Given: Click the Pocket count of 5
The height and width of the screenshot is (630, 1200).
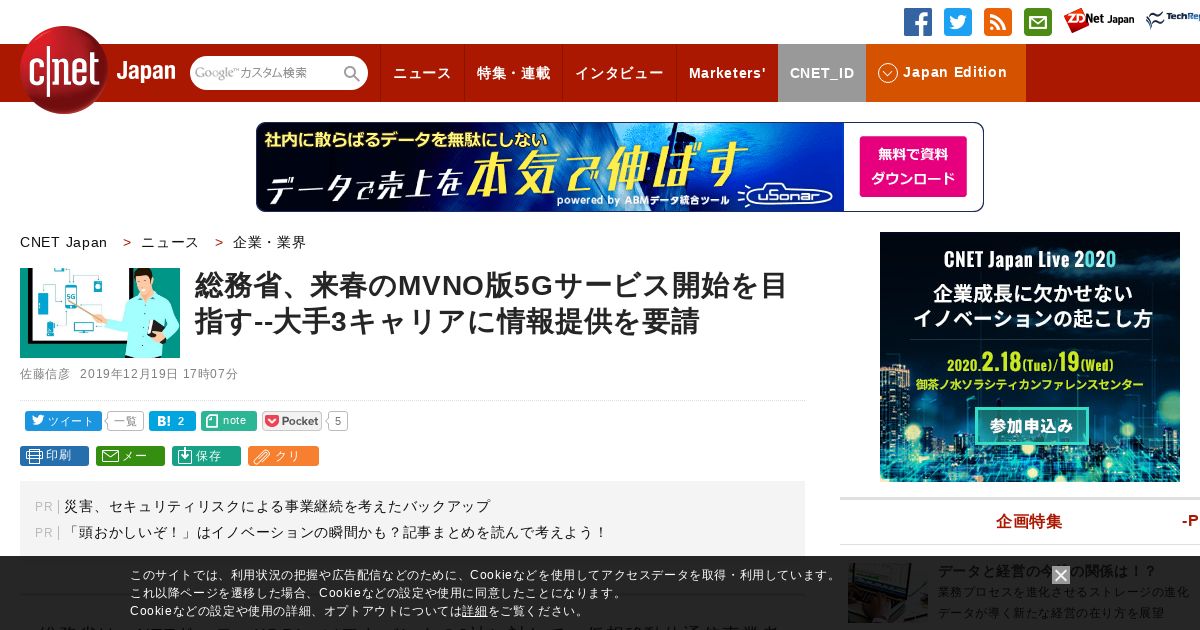Looking at the screenshot, I should [338, 421].
